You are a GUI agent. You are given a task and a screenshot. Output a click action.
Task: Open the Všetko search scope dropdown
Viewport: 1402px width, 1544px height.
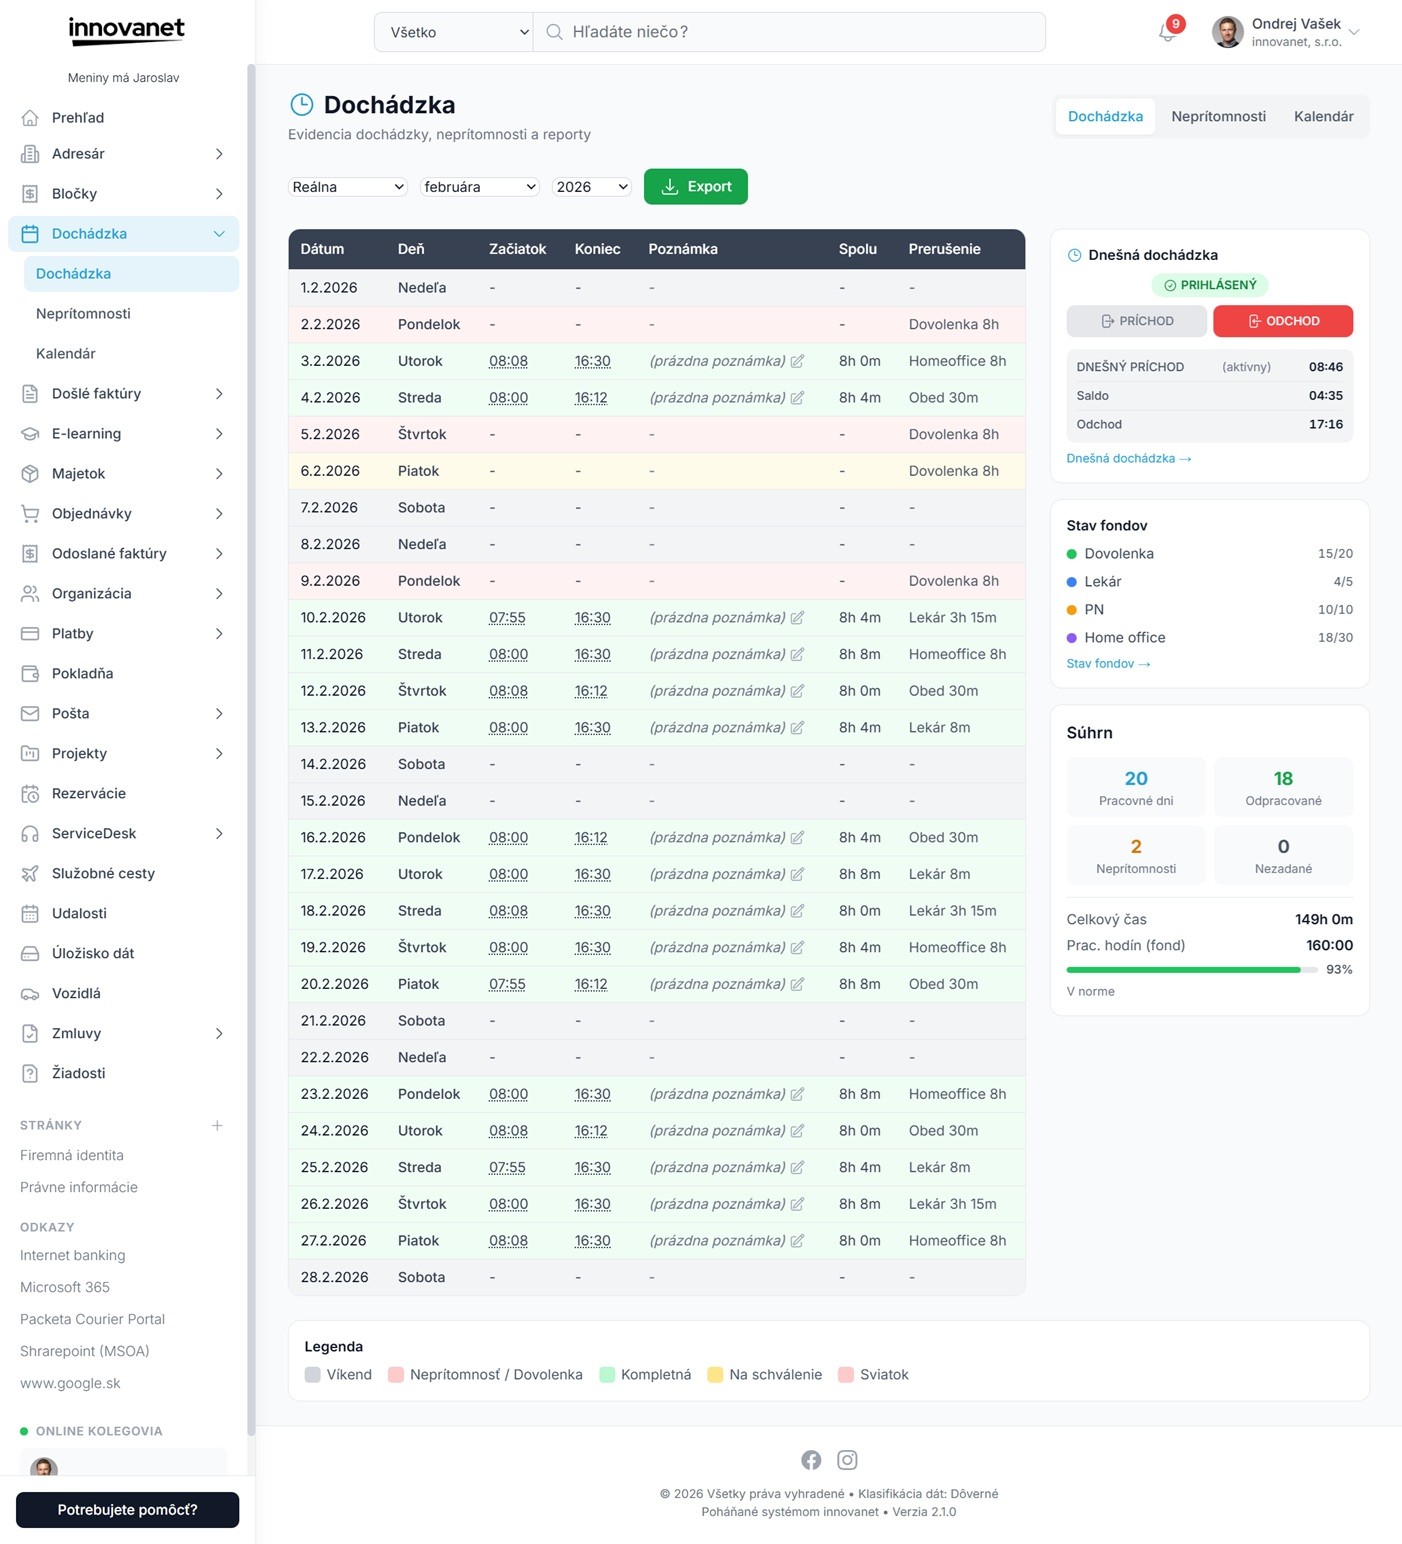tap(454, 32)
